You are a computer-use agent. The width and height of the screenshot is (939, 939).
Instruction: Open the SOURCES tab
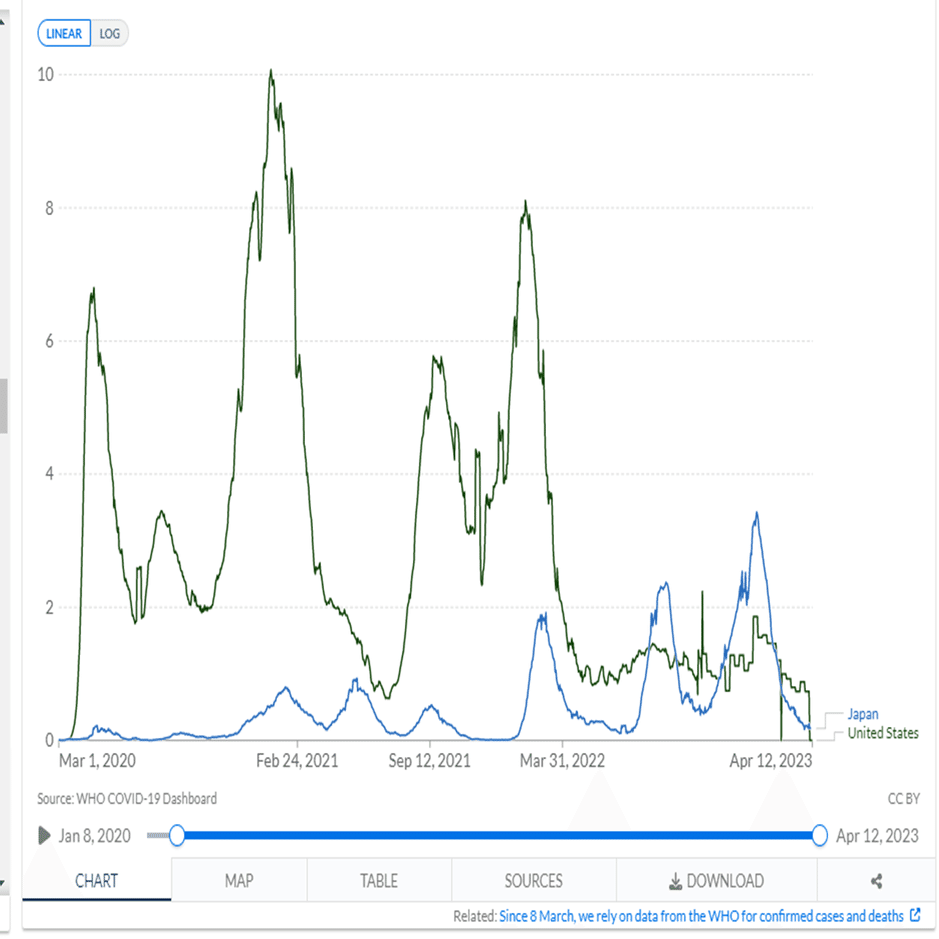point(533,881)
